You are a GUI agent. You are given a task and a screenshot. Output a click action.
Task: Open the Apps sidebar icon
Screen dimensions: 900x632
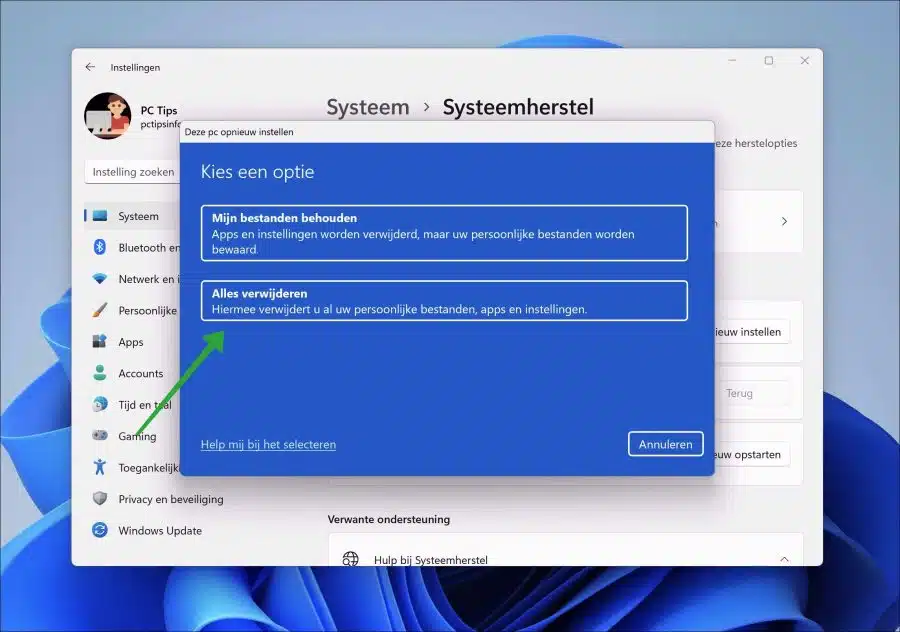point(100,342)
